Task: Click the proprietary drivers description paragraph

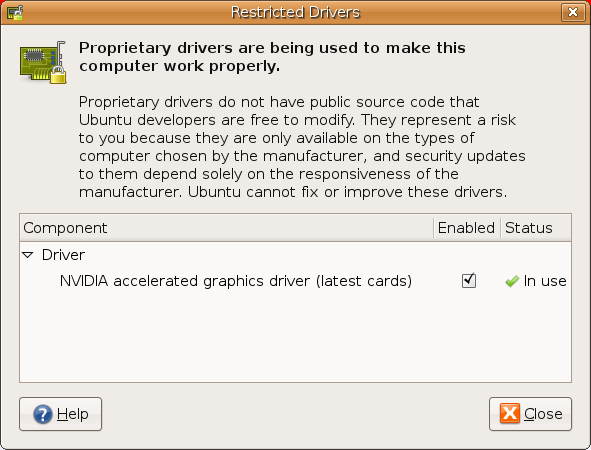Action: point(302,147)
